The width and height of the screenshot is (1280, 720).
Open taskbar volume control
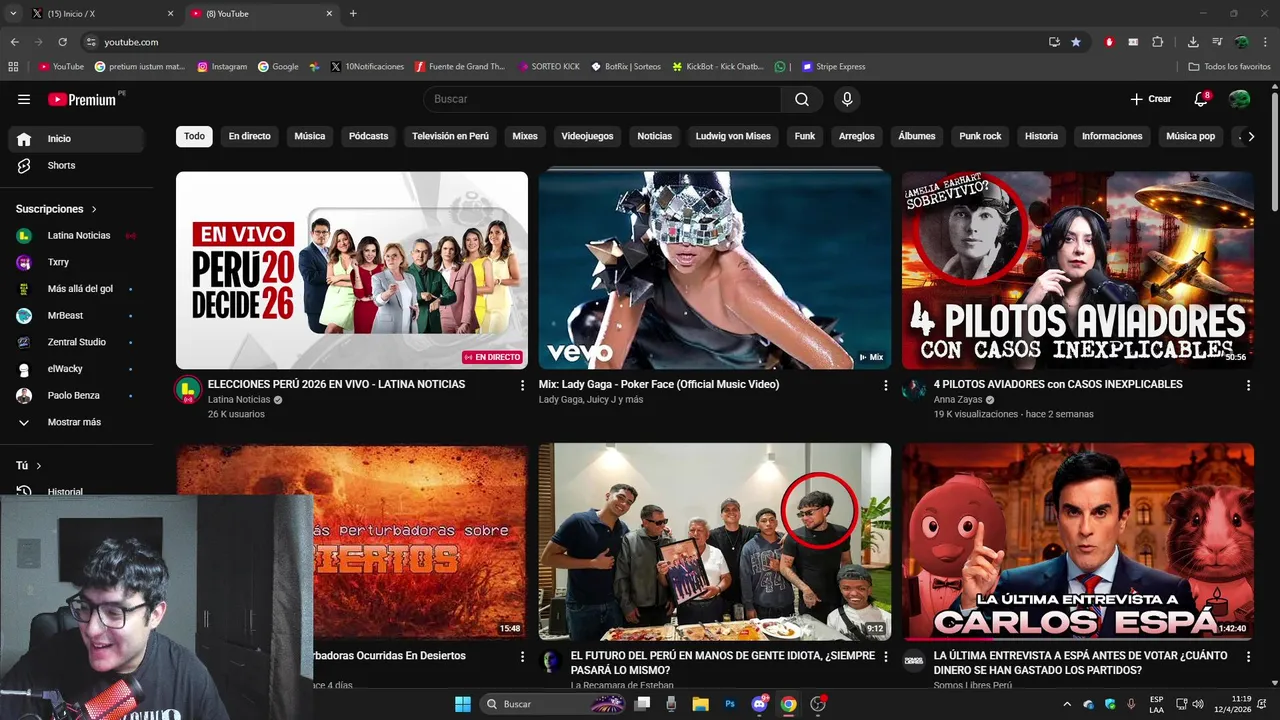(1198, 704)
